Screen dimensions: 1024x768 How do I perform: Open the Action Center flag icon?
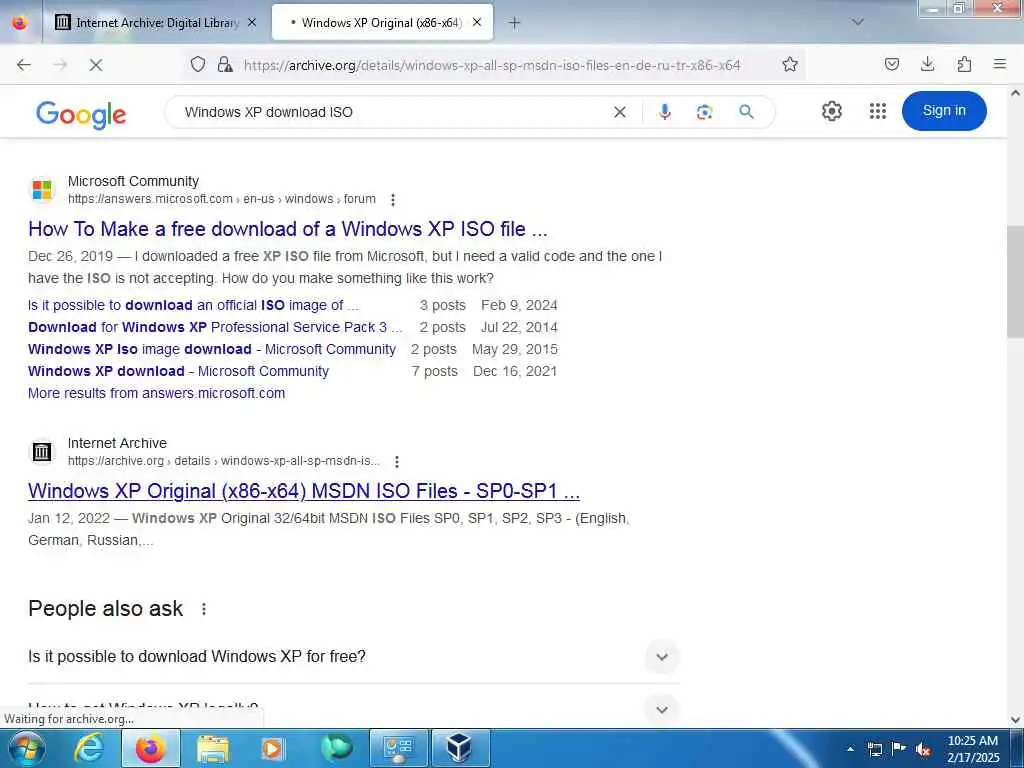pyautogui.click(x=899, y=748)
